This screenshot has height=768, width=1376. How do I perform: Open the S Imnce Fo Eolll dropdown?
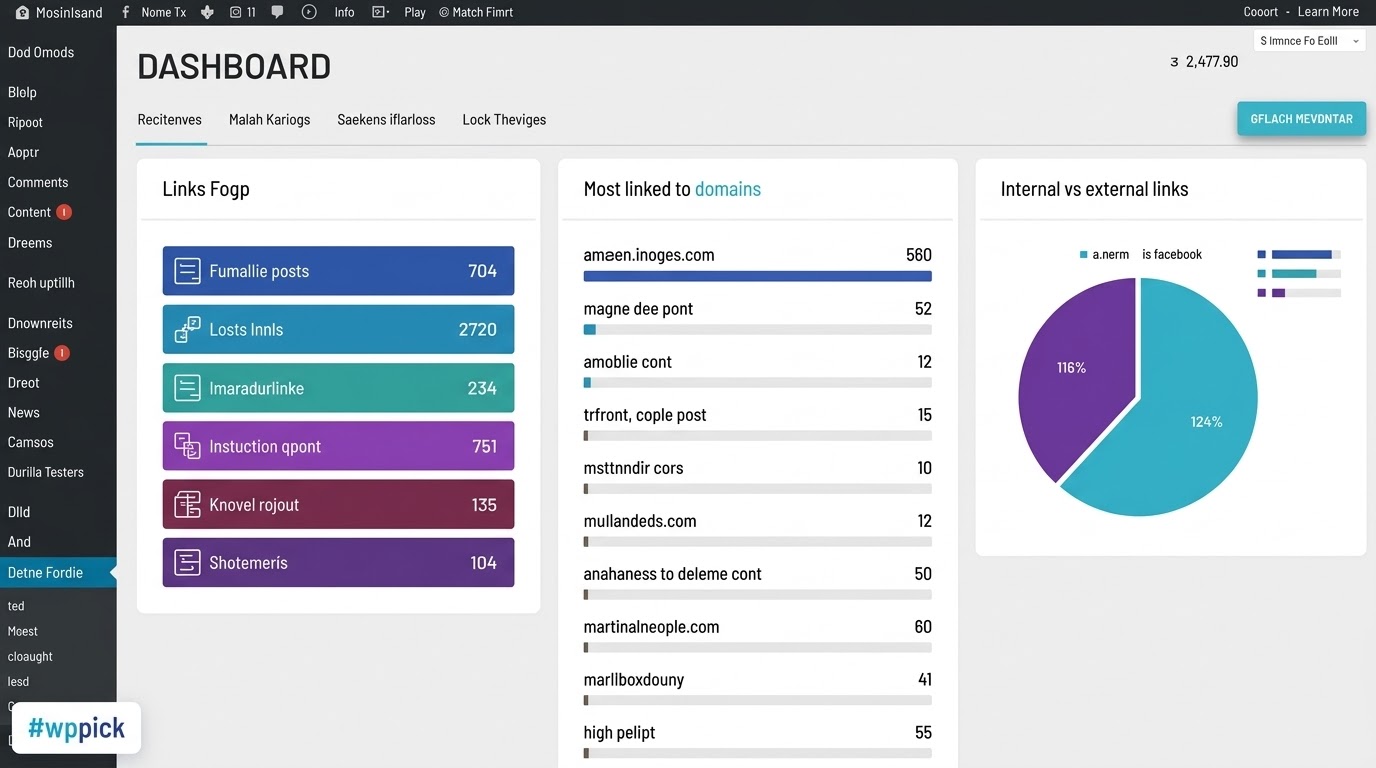pyautogui.click(x=1309, y=41)
